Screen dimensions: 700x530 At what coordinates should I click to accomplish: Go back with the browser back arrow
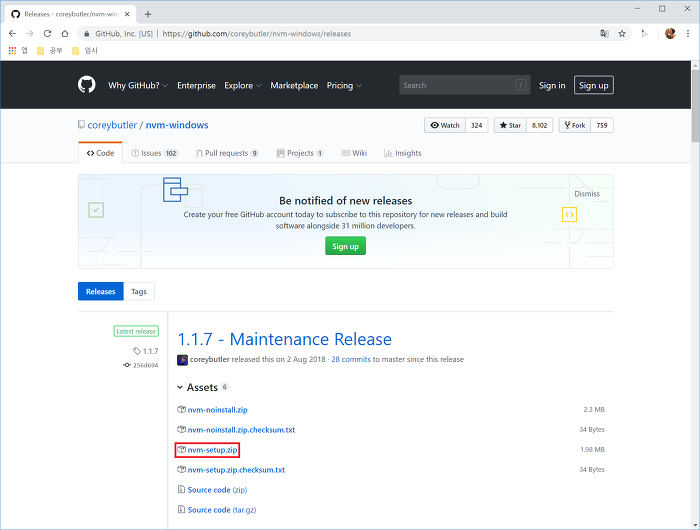pyautogui.click(x=12, y=33)
